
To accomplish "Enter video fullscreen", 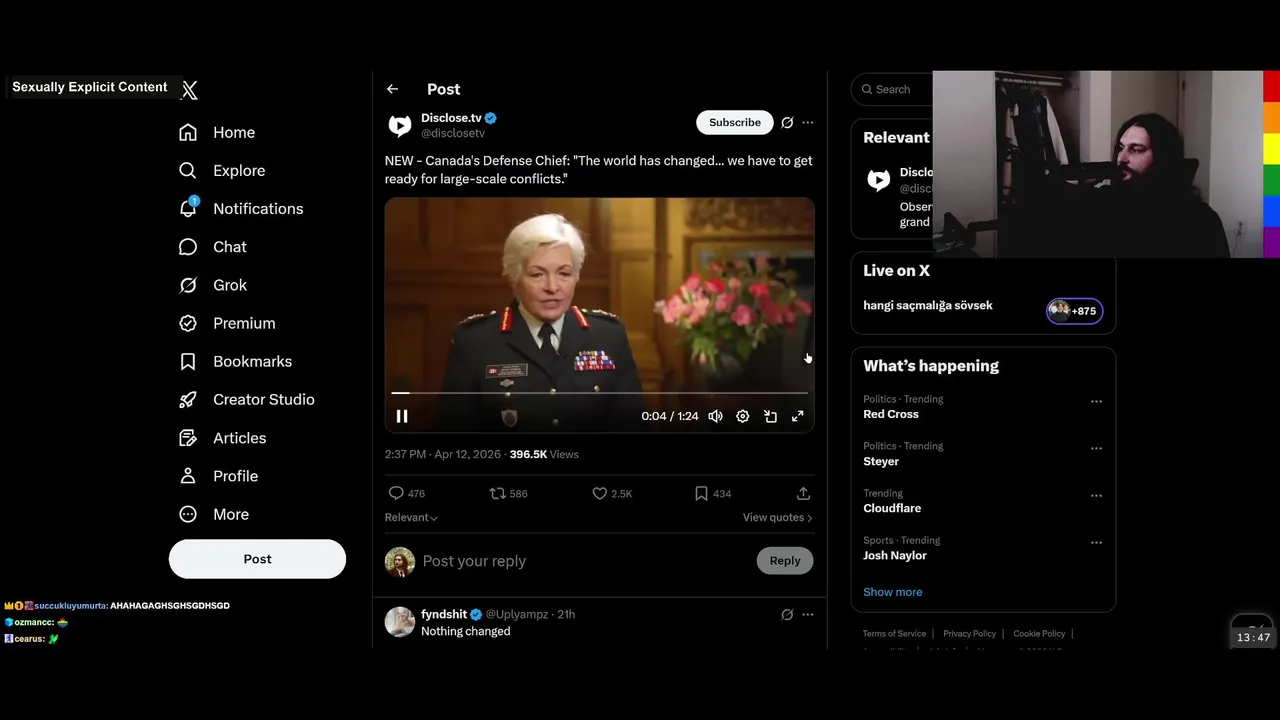I will coord(798,416).
